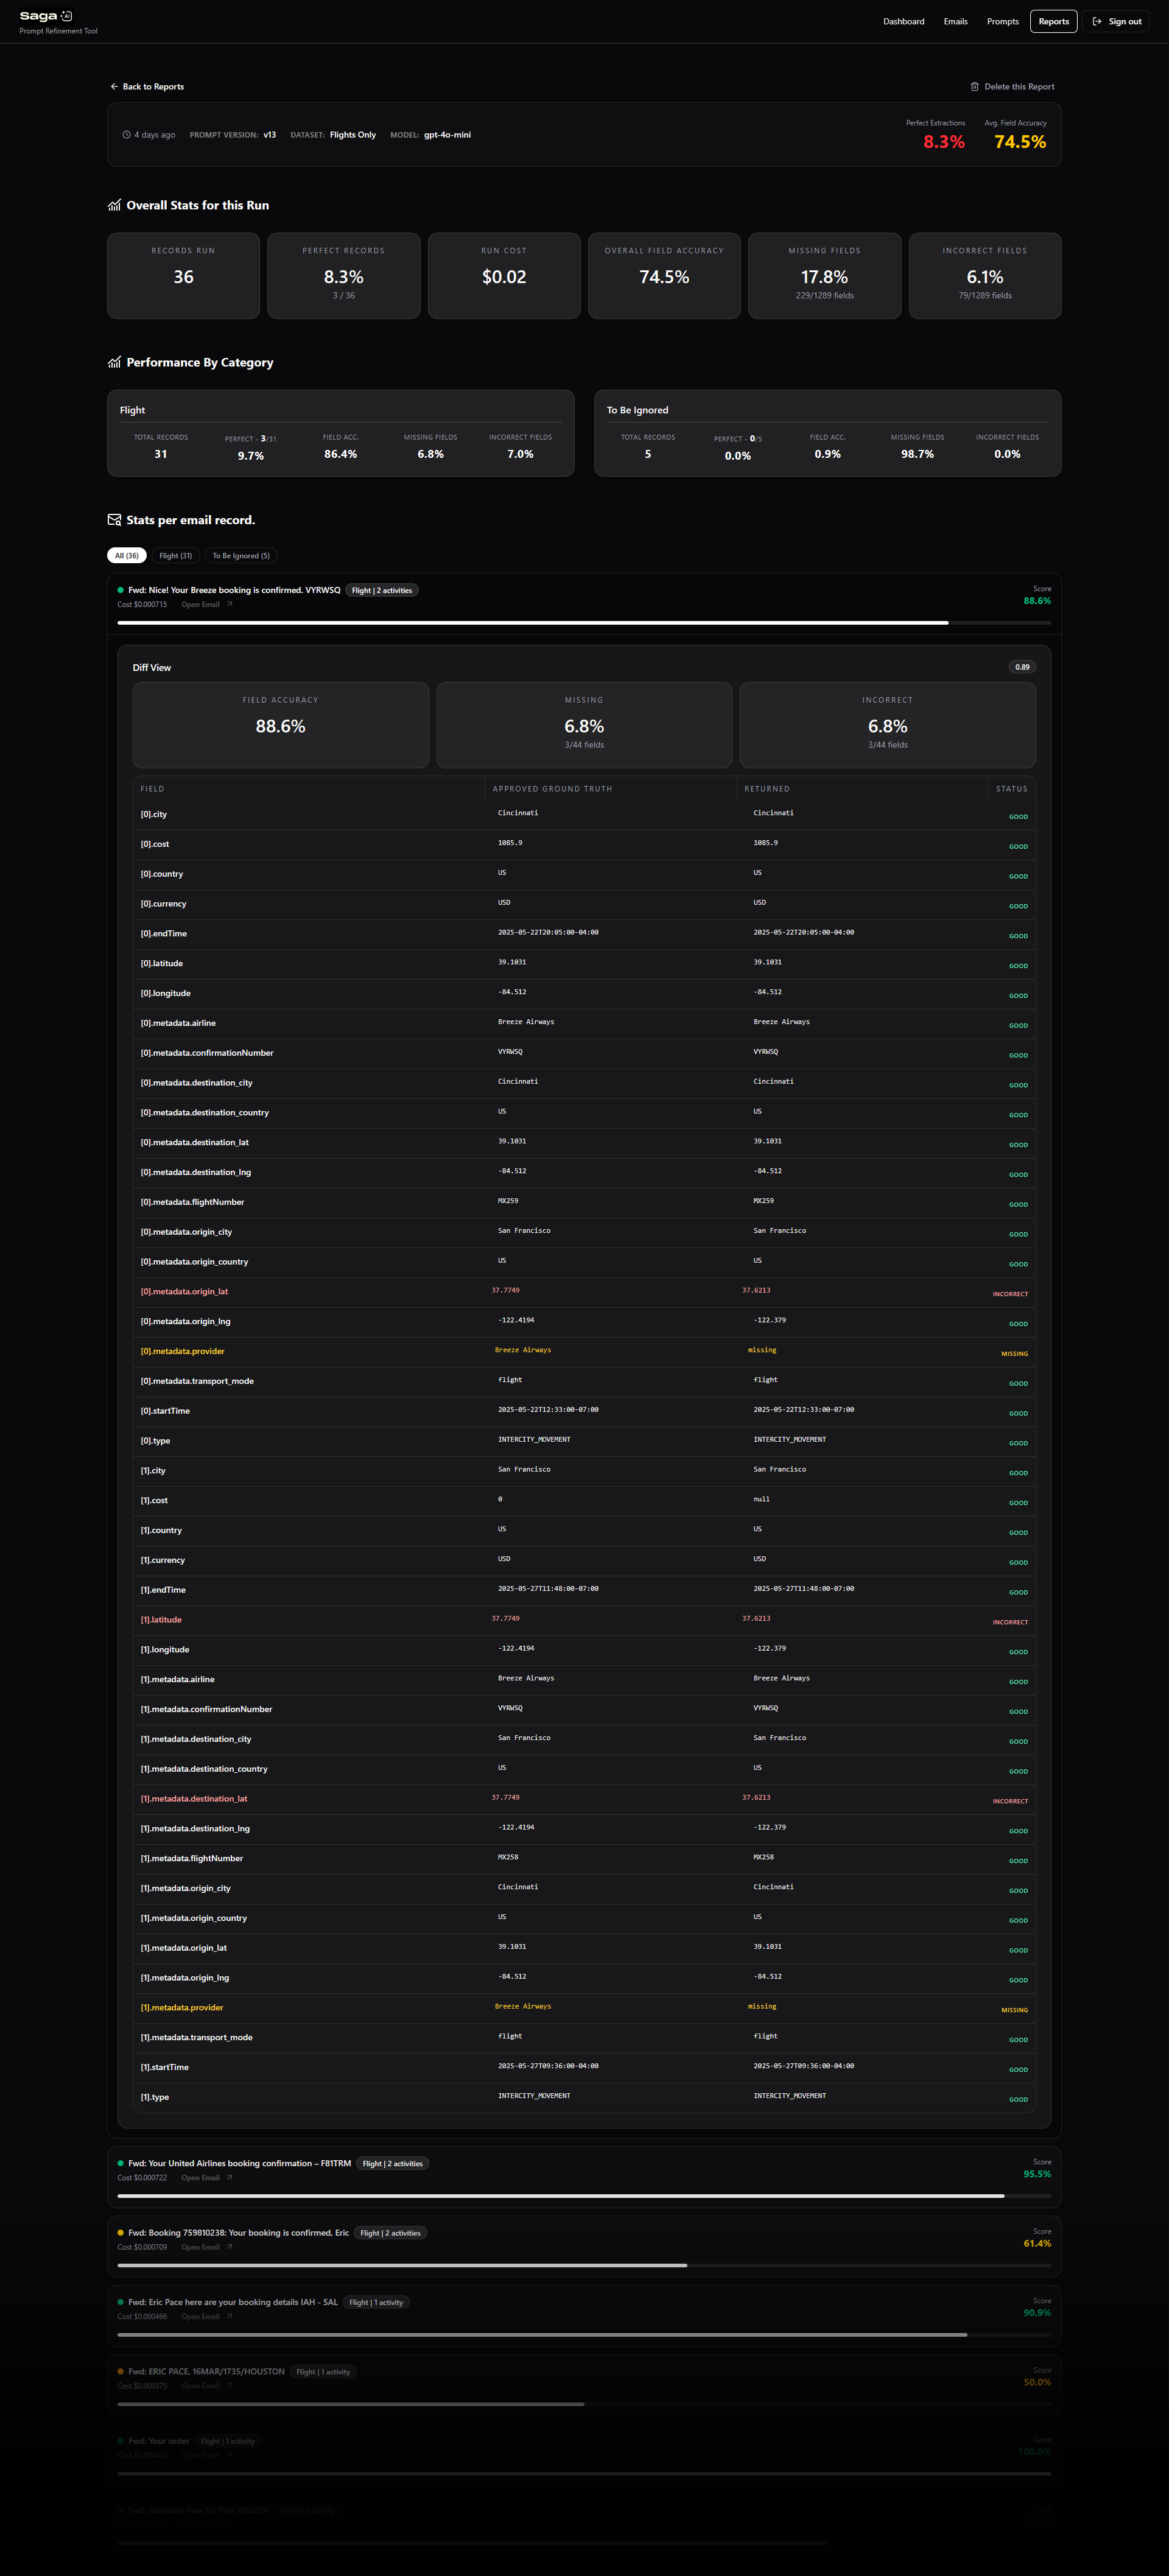Filter records by To Be Ignored (5)
Image resolution: width=1169 pixels, height=2576 pixels.
point(241,556)
